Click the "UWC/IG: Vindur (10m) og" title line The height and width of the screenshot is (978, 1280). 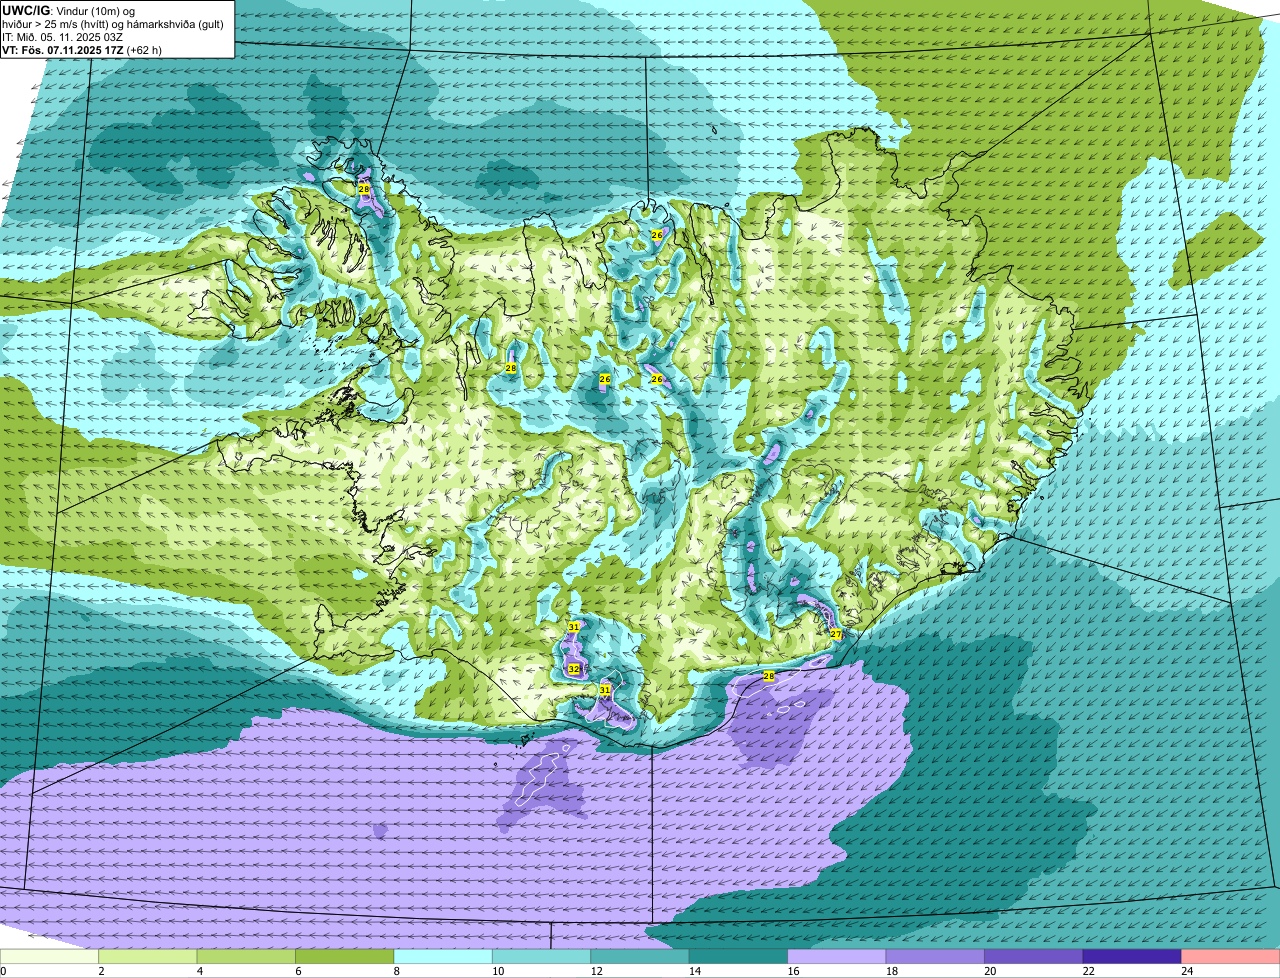coord(68,11)
